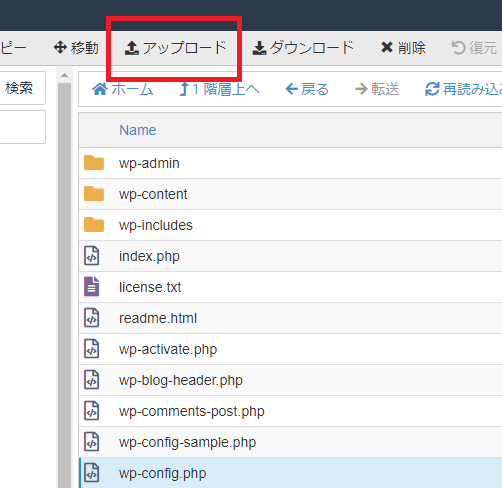Click the ダウンロード (Download) toolbar button
The image size is (502, 488).
(303, 48)
